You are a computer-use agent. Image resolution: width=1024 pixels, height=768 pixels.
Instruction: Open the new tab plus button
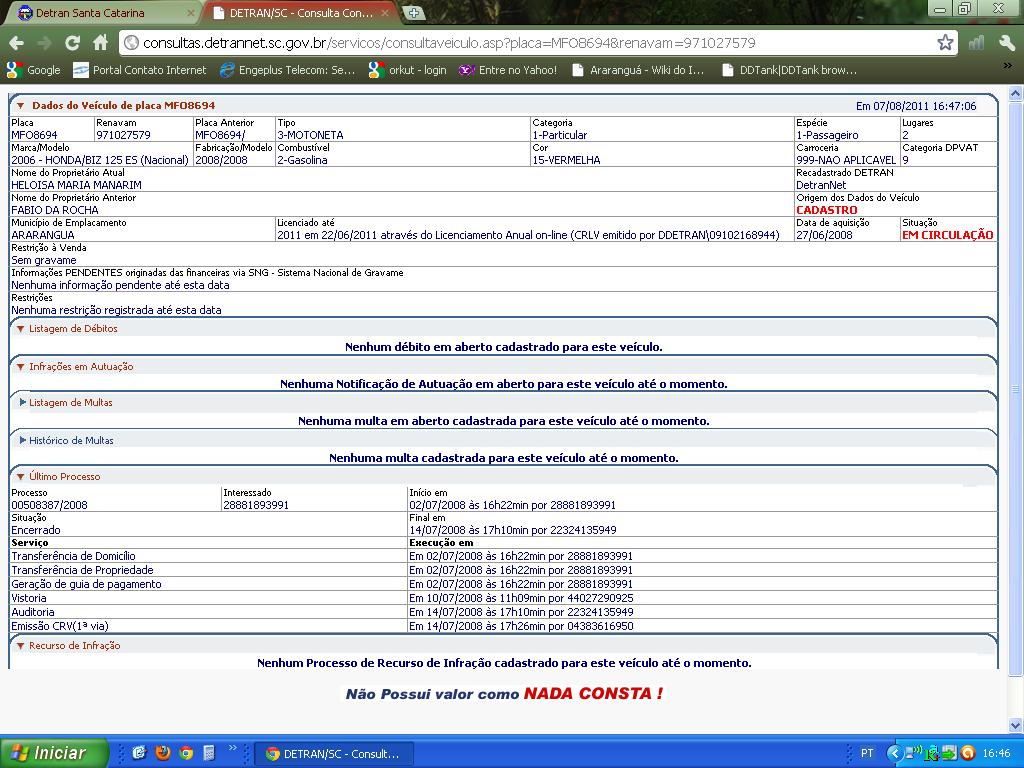coord(414,13)
